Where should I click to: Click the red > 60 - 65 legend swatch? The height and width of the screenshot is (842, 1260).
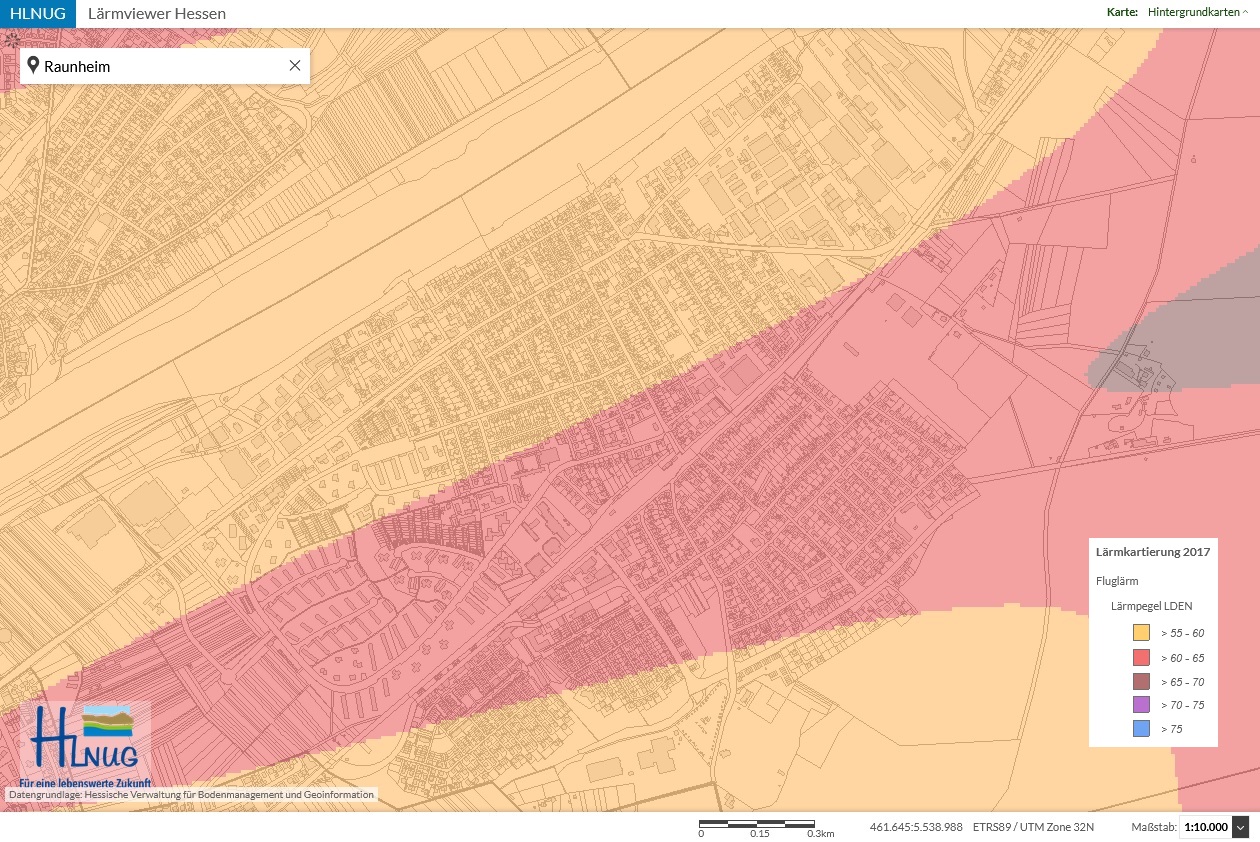(1140, 657)
